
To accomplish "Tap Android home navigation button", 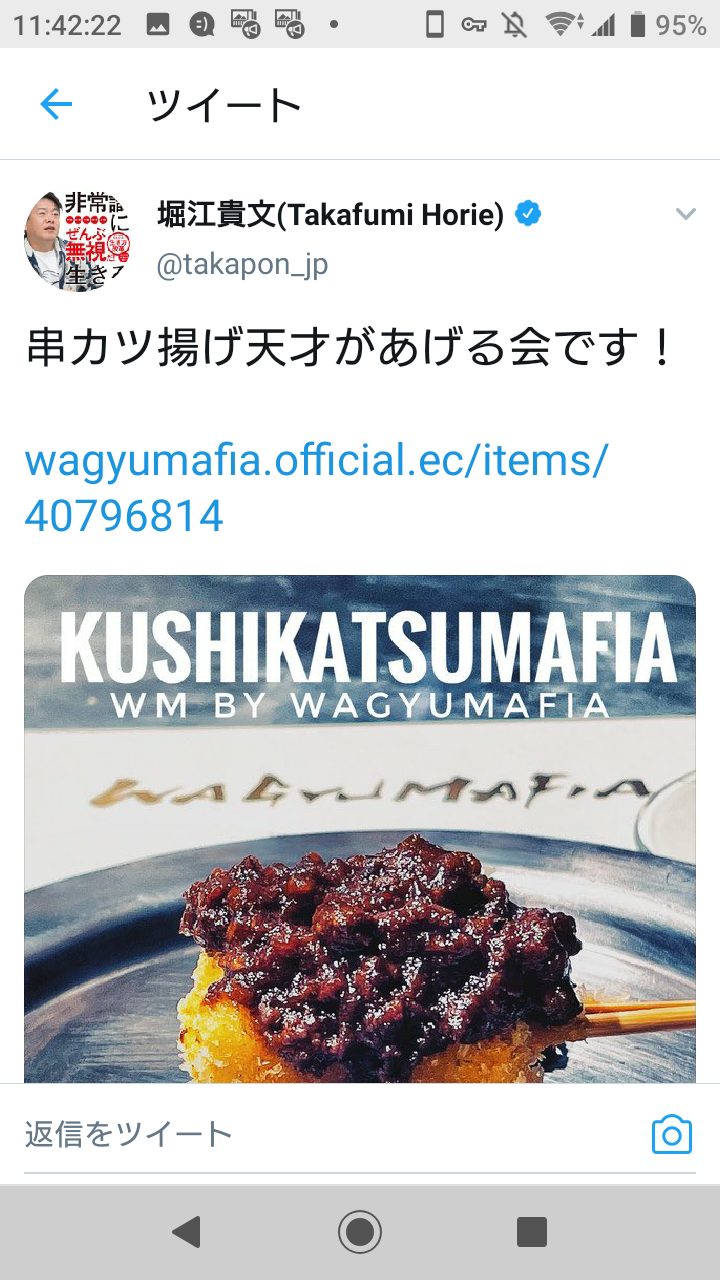I will (x=360, y=1232).
